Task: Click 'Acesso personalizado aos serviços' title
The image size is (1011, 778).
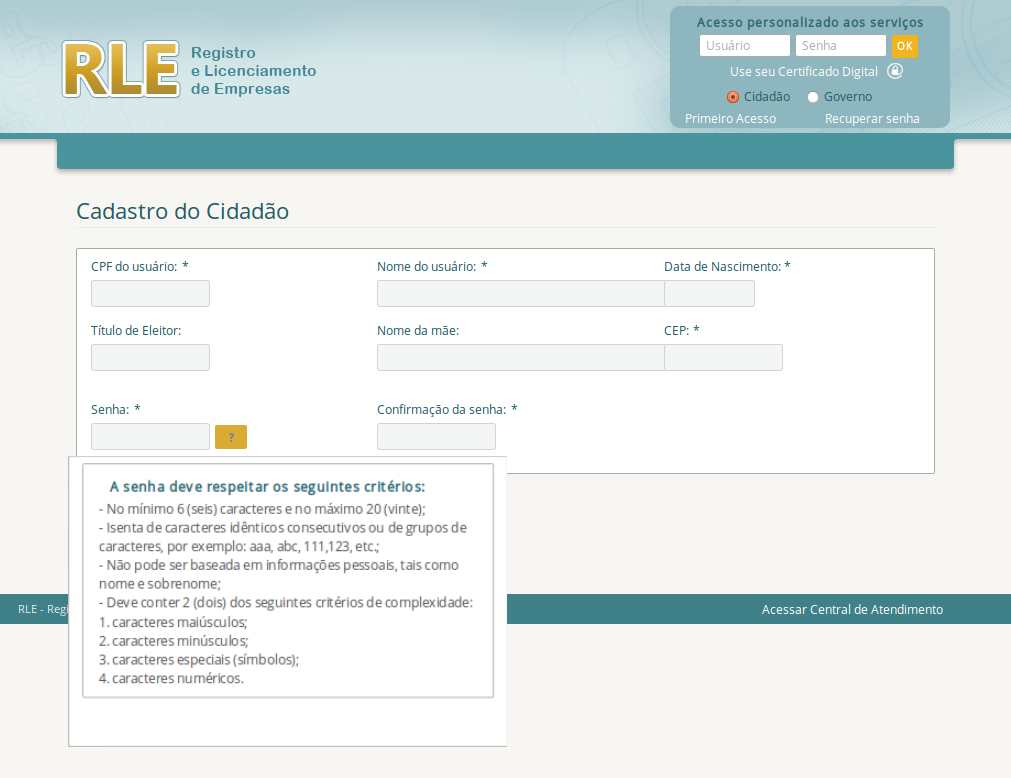Action: click(x=810, y=23)
